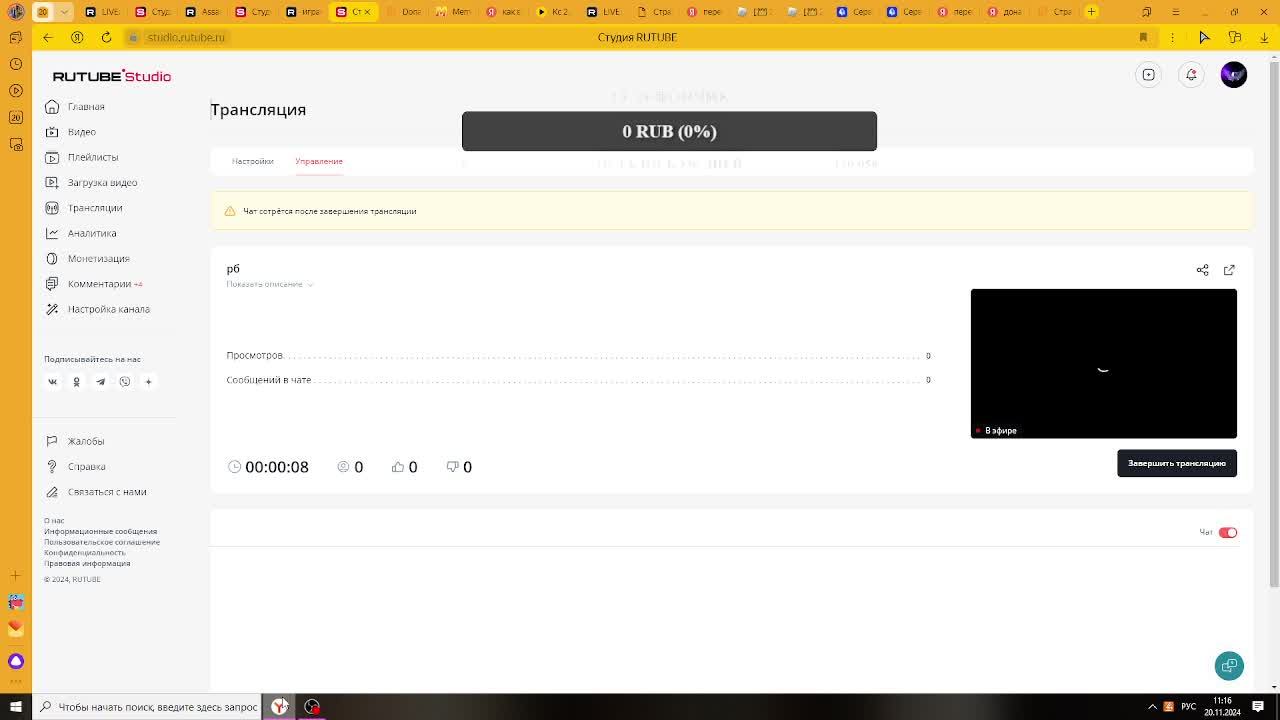Open browser downloads icon

[x=1264, y=37]
